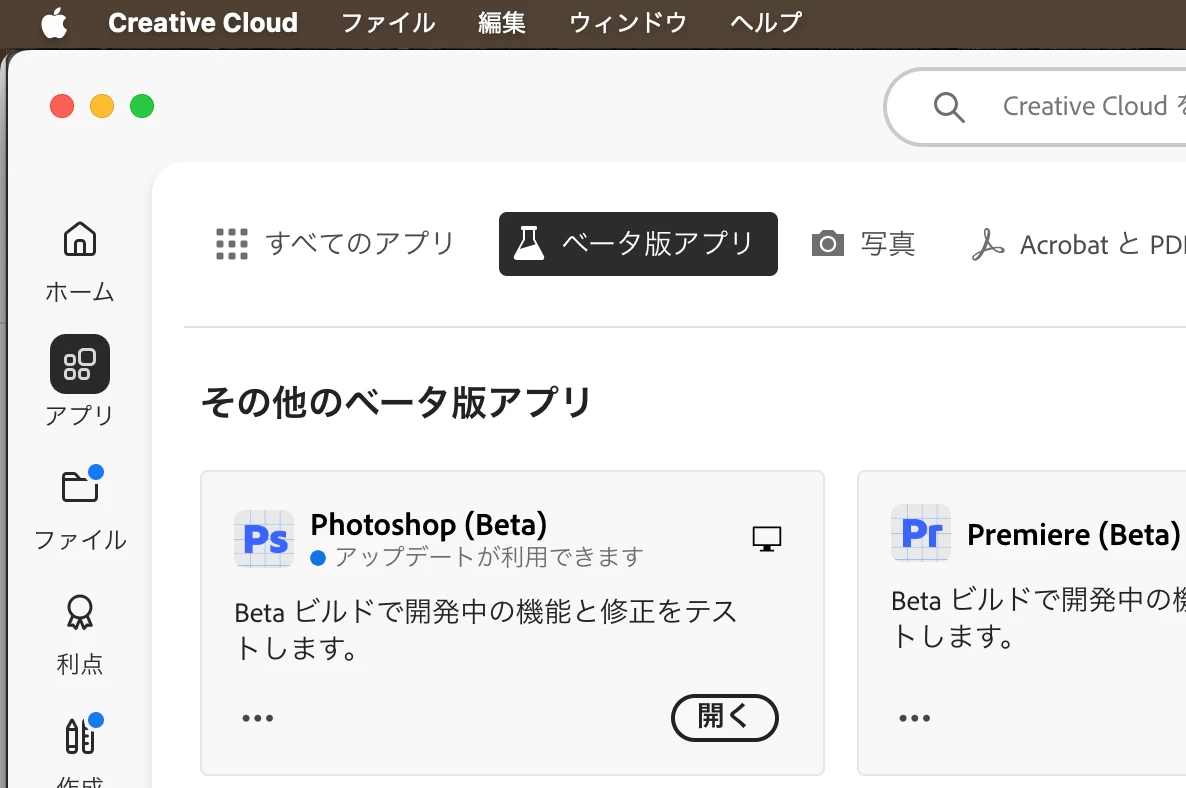Click the Premiere (Beta) Pr icon

point(921,532)
